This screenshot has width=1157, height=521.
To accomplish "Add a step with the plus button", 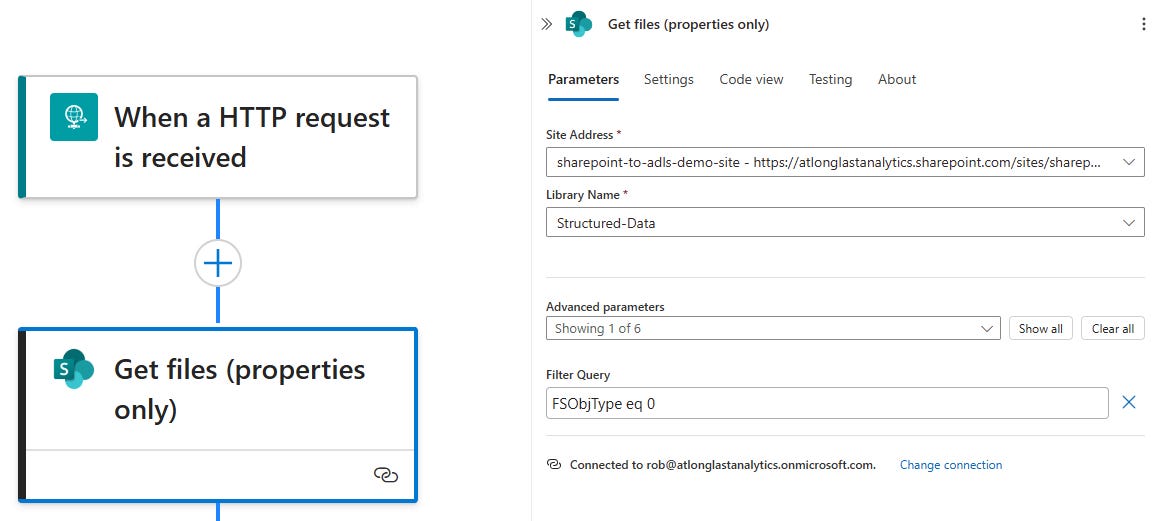I will click(218, 263).
